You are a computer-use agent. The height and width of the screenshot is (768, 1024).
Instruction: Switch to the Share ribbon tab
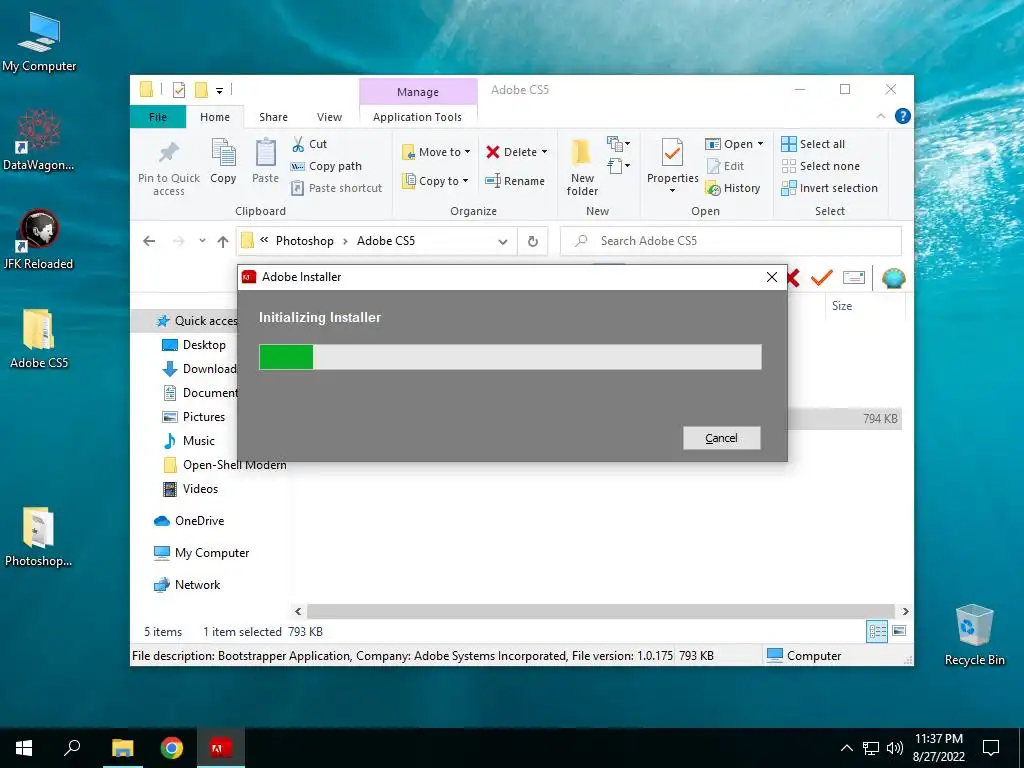273,117
